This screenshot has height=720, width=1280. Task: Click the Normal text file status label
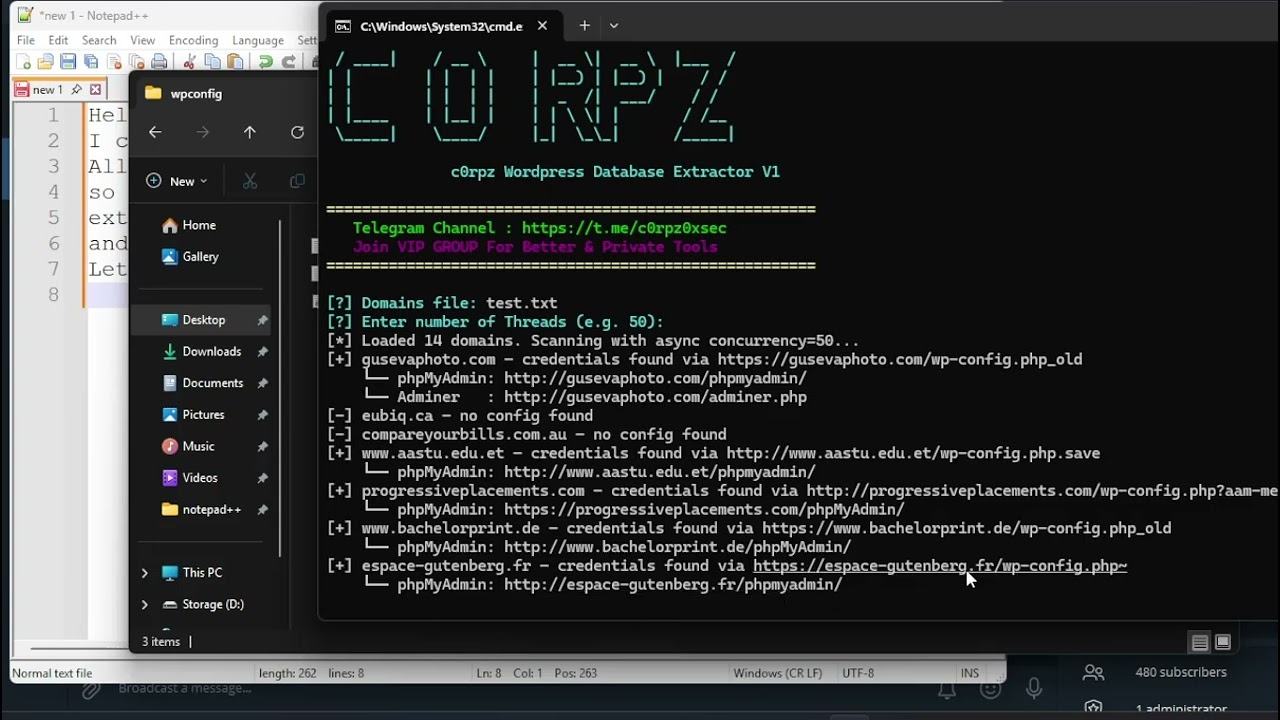pos(52,673)
